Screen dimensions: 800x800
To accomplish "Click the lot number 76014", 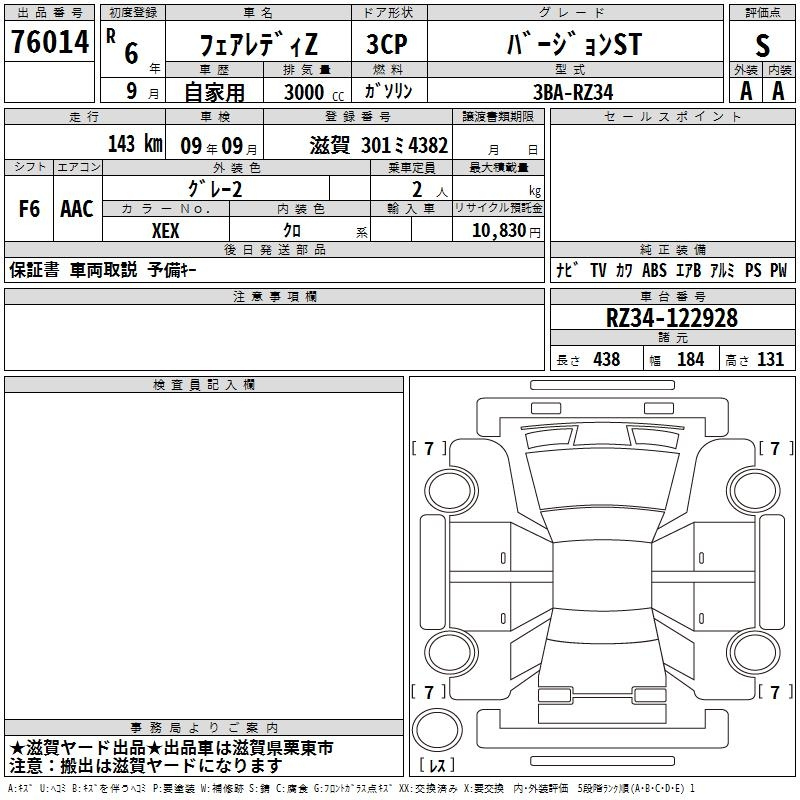I will (x=49, y=43).
